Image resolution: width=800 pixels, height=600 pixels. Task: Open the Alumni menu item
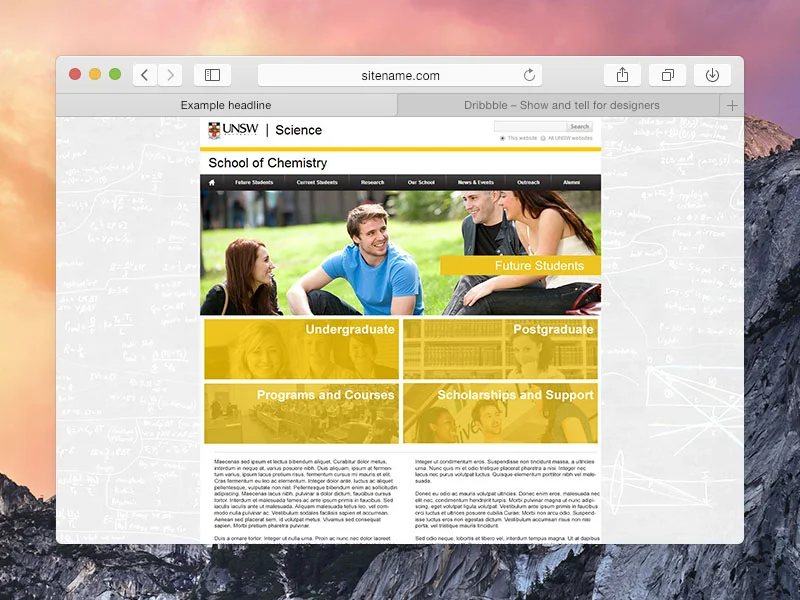[571, 182]
